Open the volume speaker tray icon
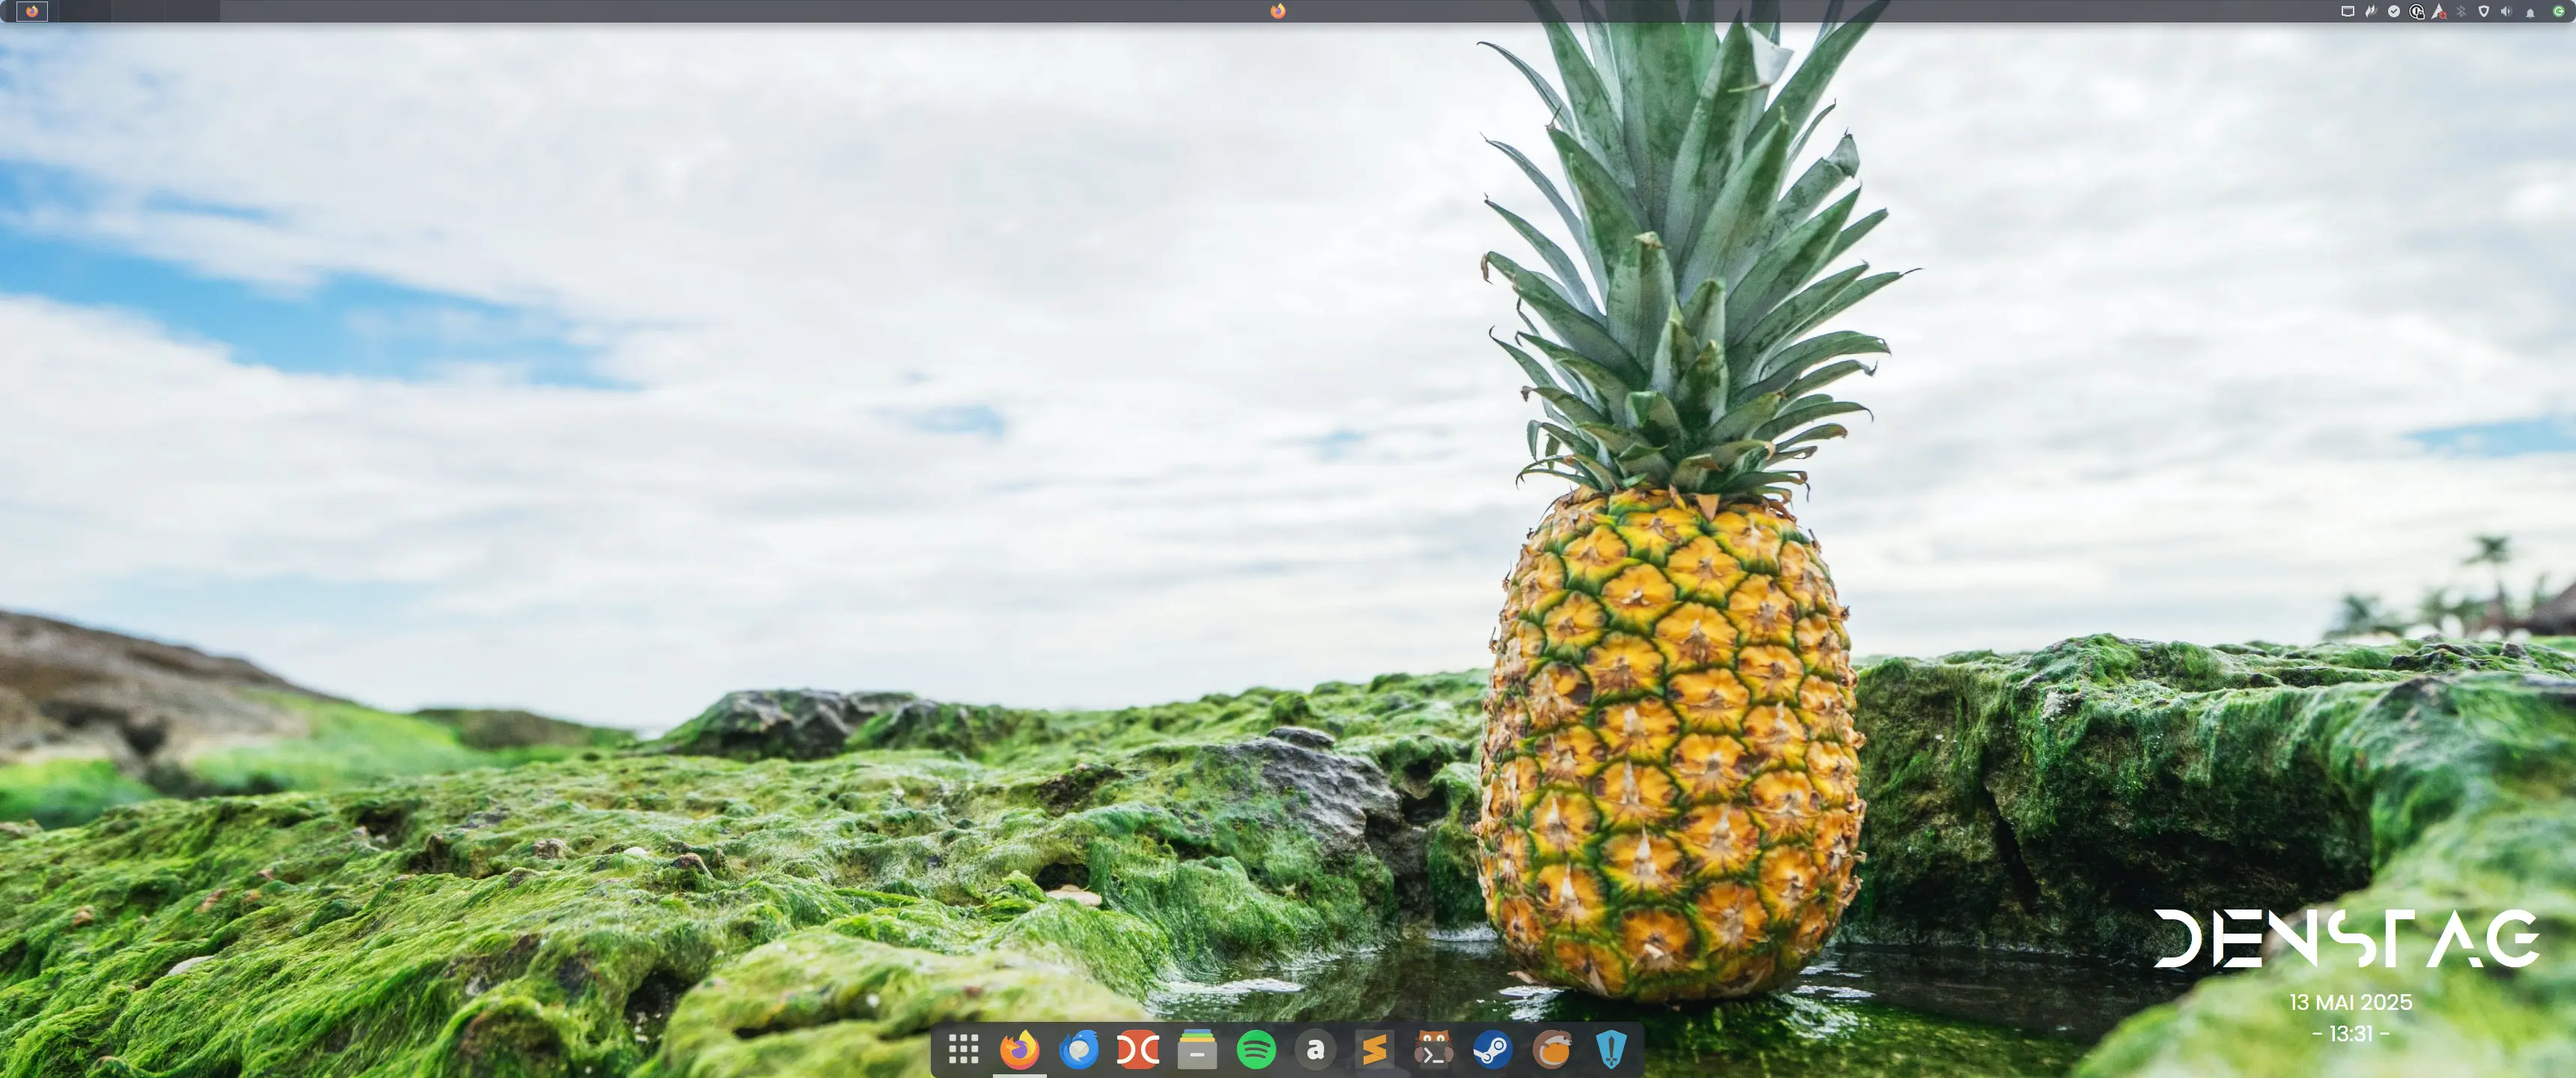 [x=2506, y=11]
